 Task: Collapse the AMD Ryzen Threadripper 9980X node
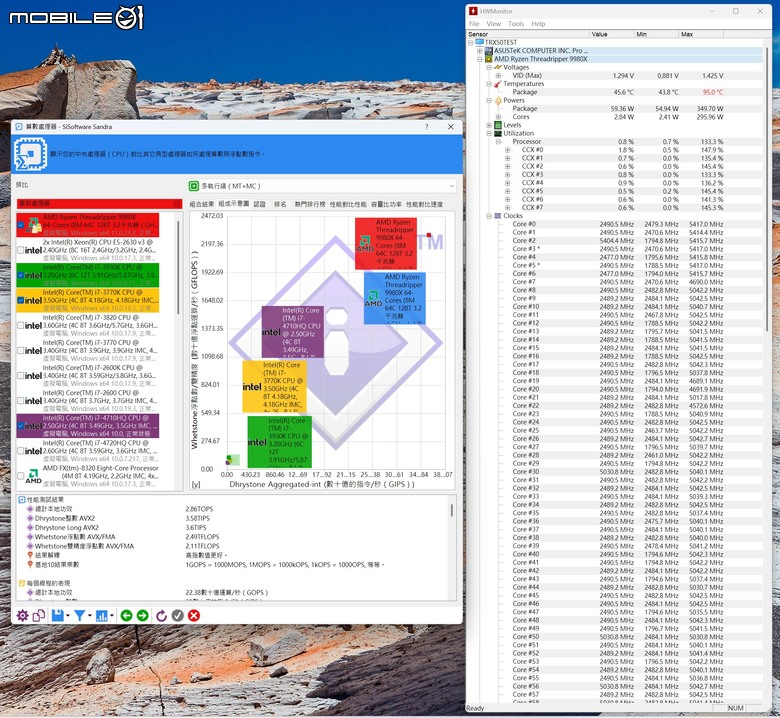click(480, 59)
